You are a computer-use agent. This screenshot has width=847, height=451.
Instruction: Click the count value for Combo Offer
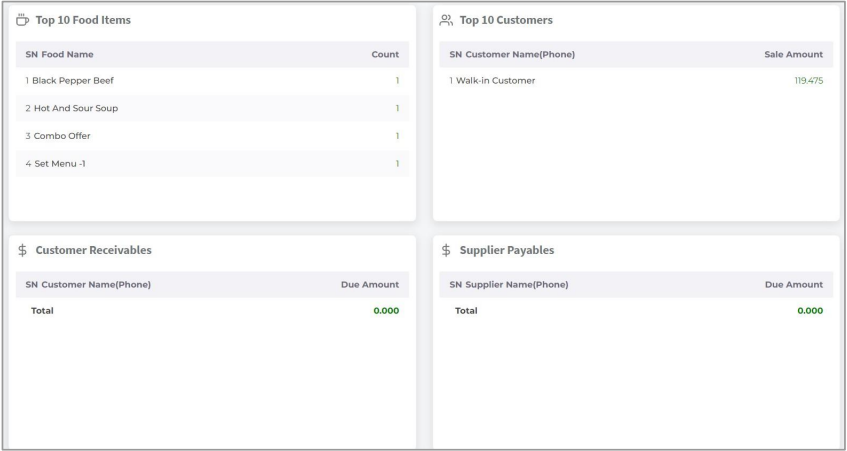pos(397,136)
